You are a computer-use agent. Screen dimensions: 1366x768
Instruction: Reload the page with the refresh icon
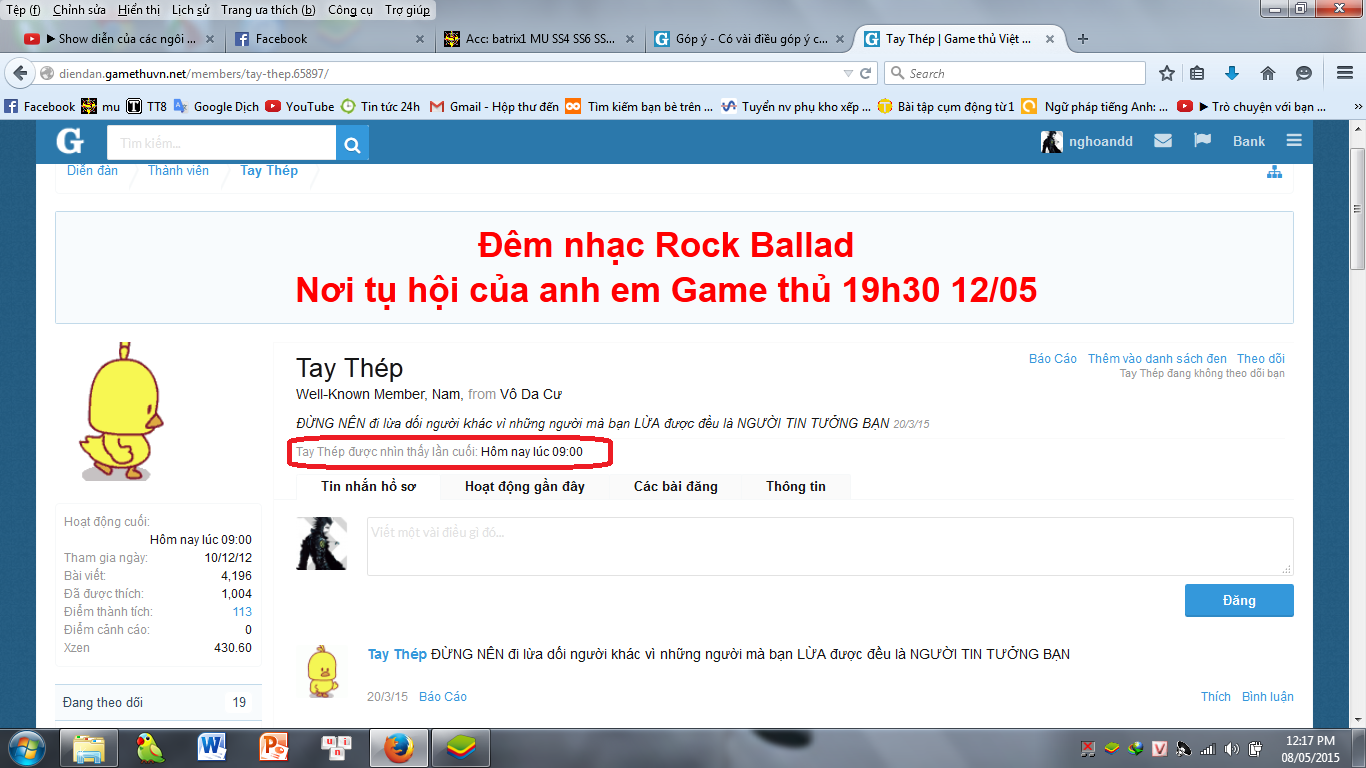(866, 73)
